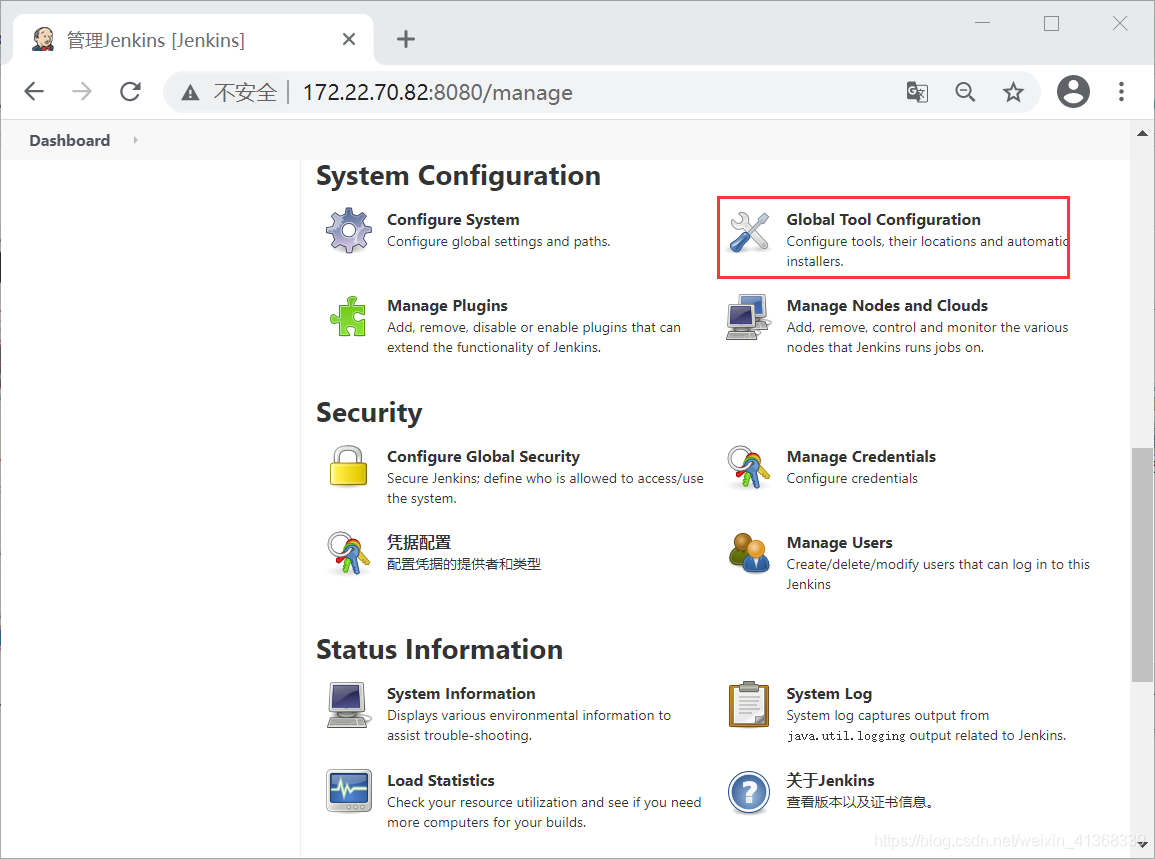Click the browser forward arrow

click(82, 91)
